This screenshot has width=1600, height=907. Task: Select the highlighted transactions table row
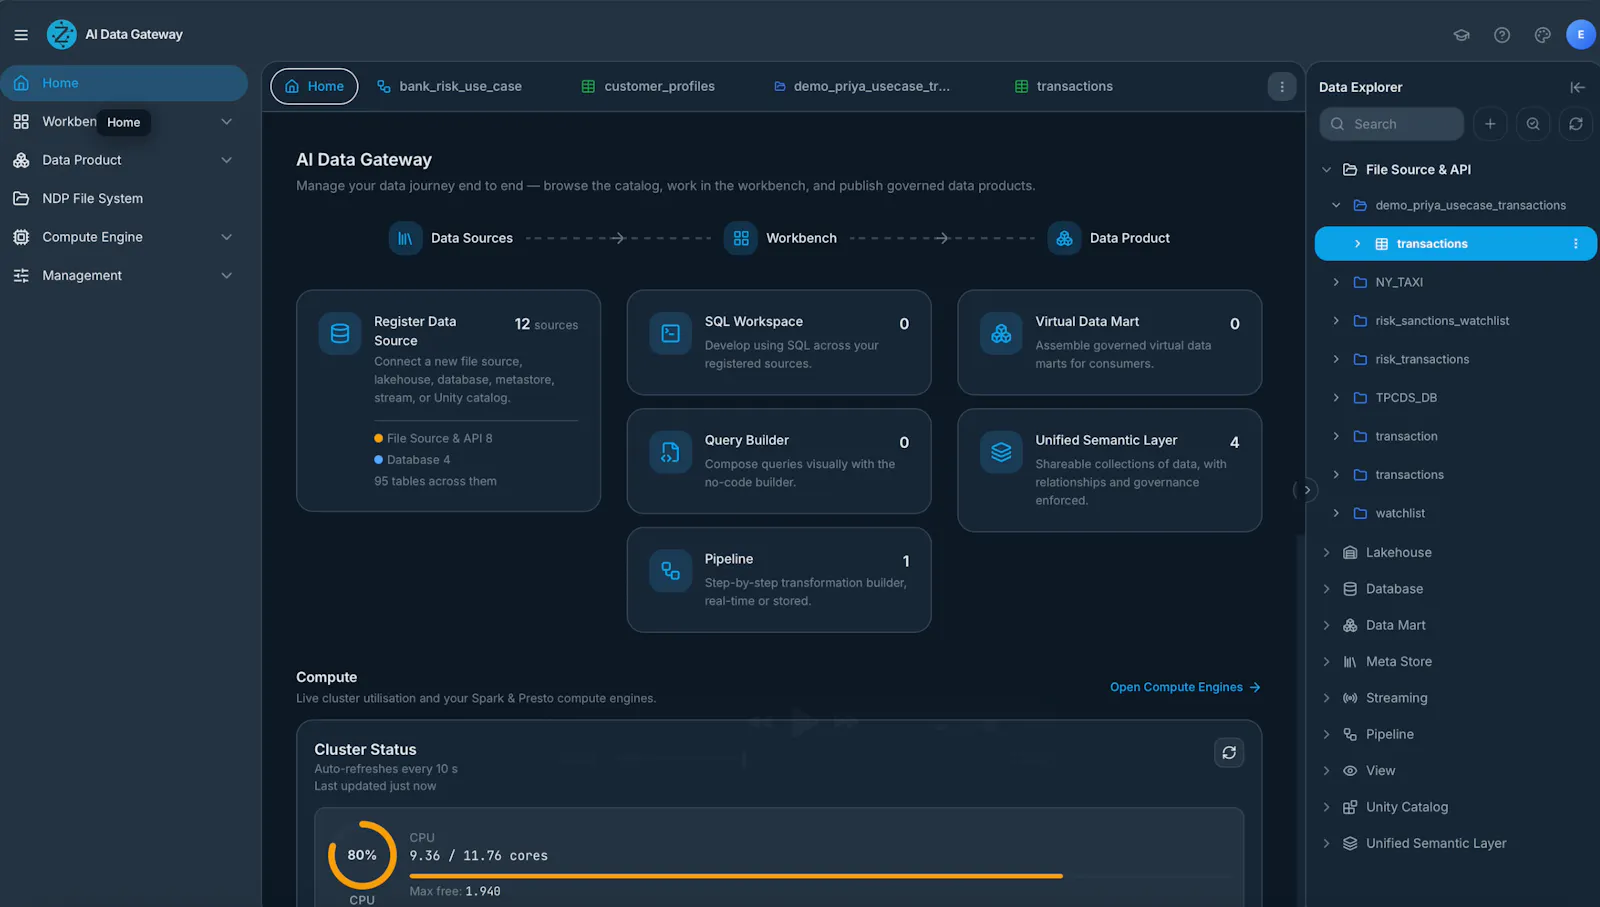(1455, 244)
